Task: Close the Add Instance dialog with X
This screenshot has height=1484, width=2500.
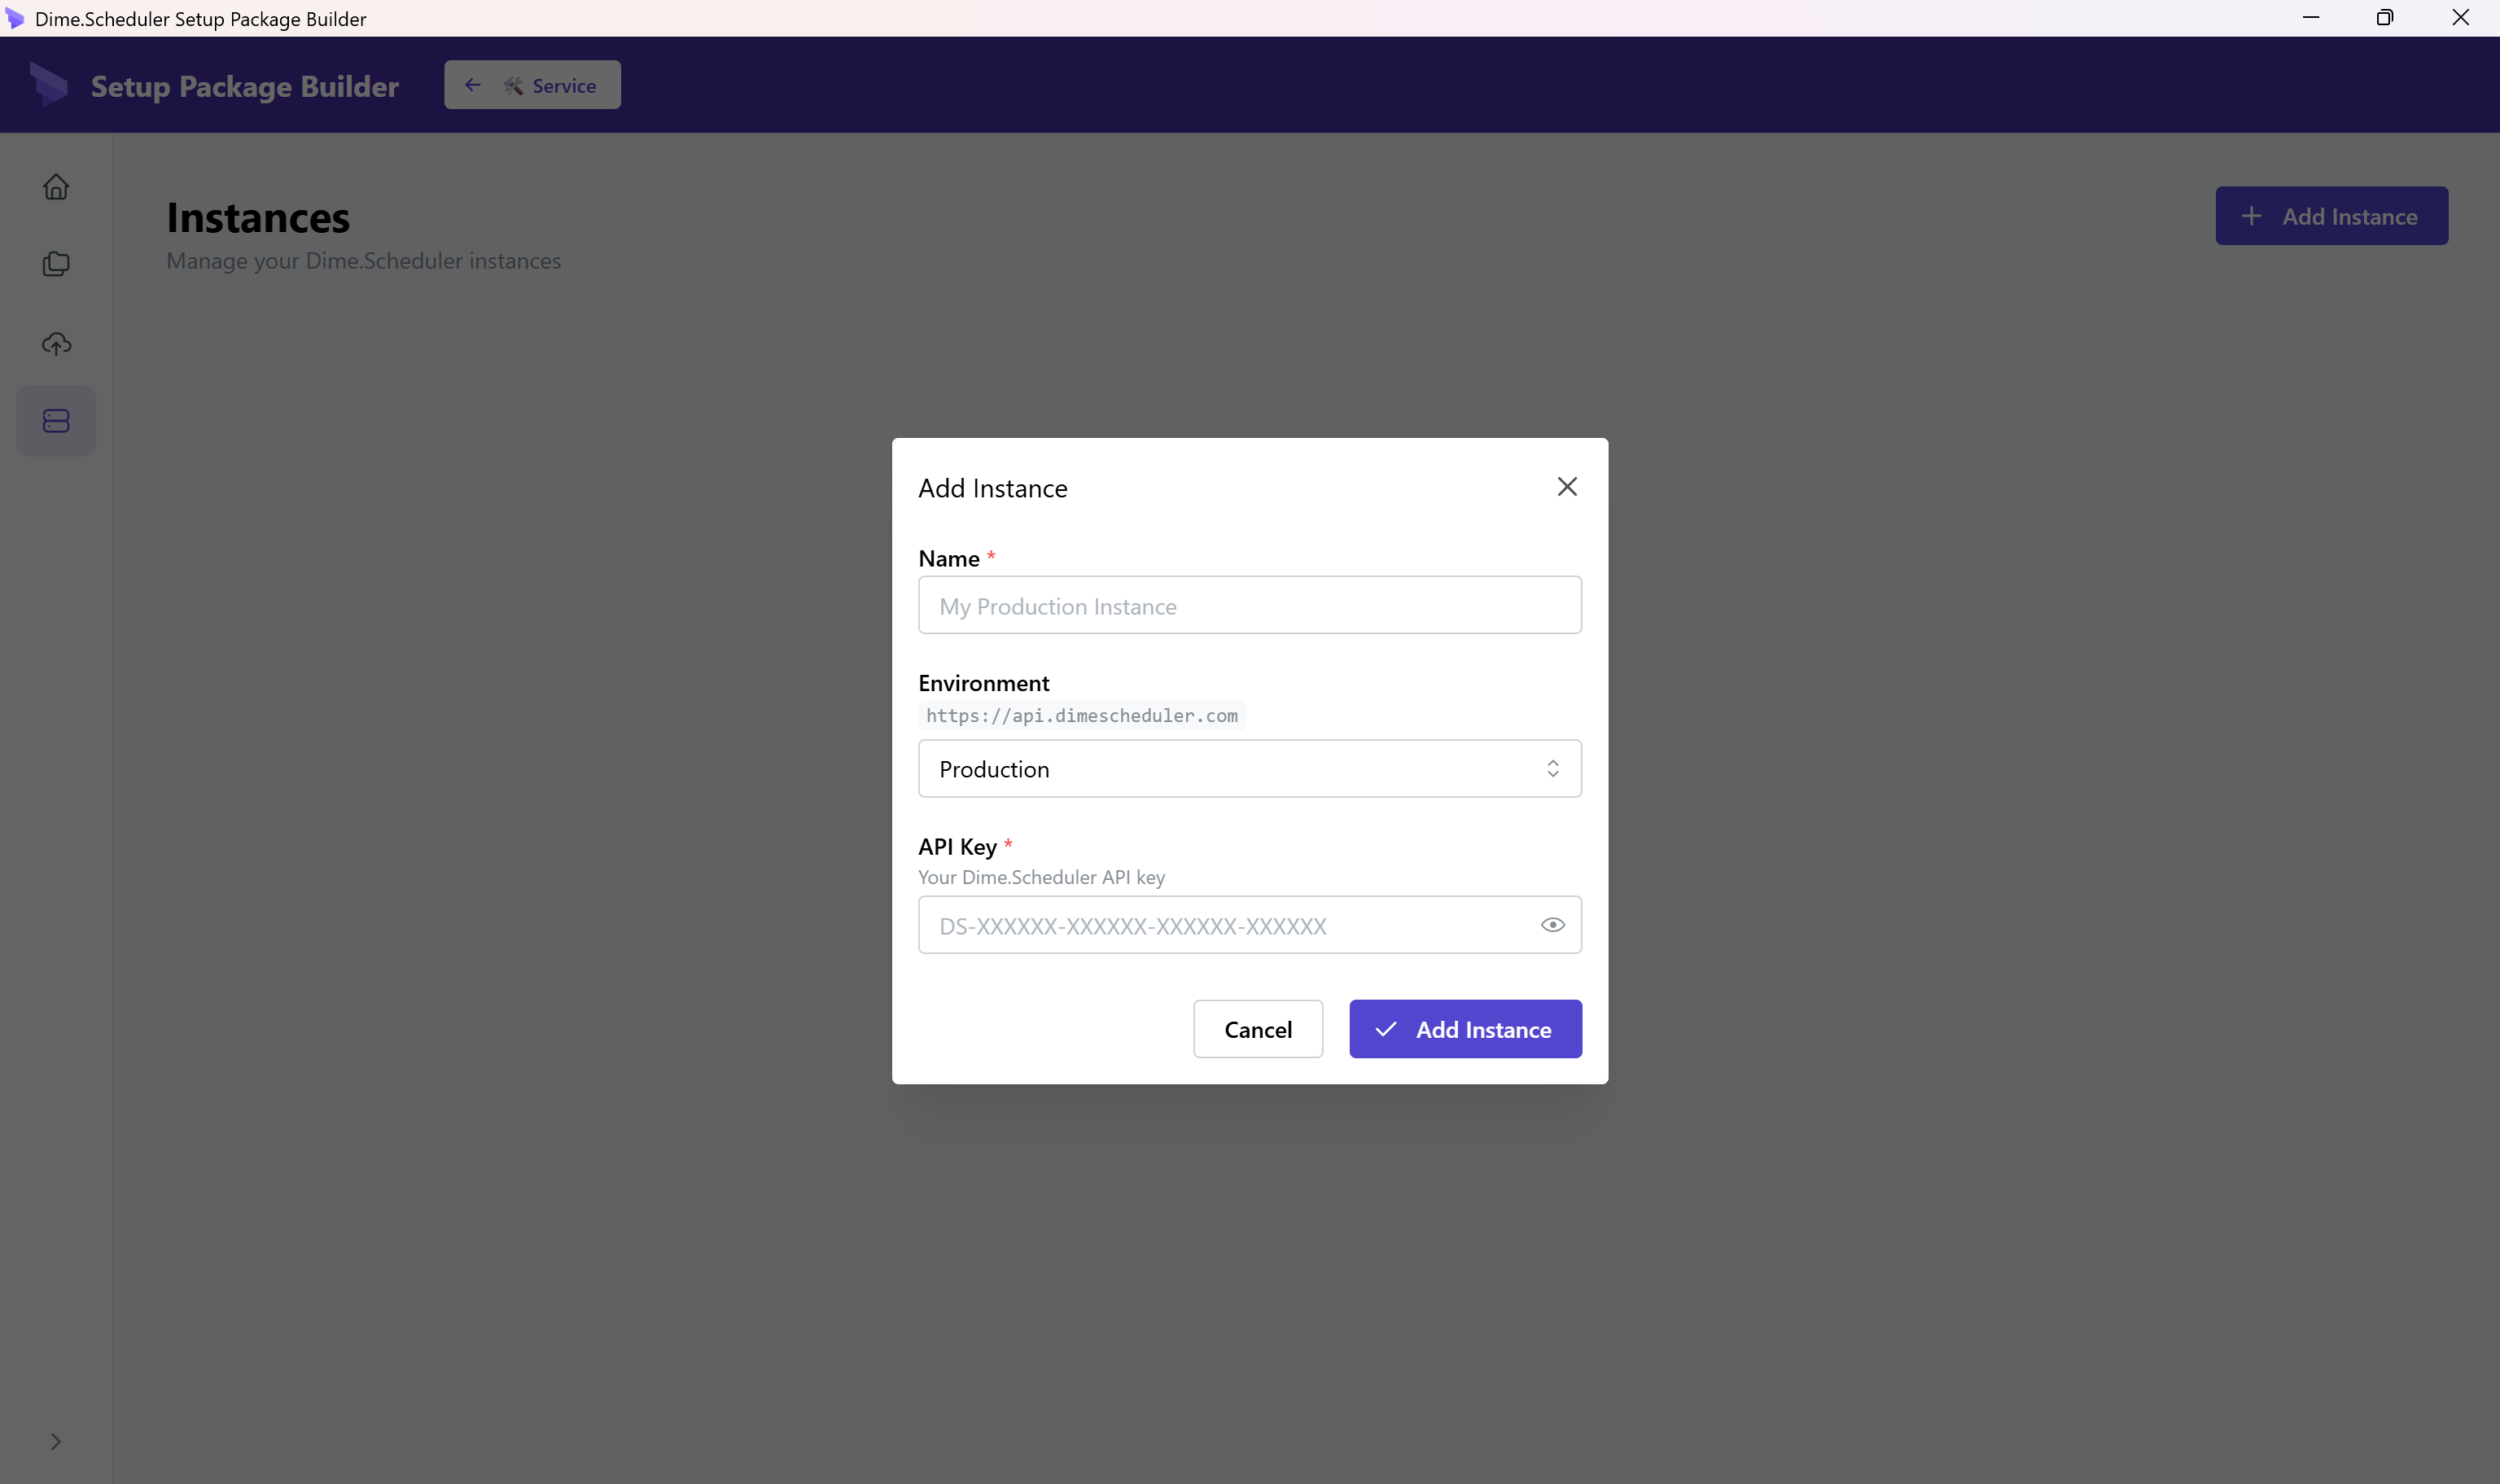Action: point(1567,487)
